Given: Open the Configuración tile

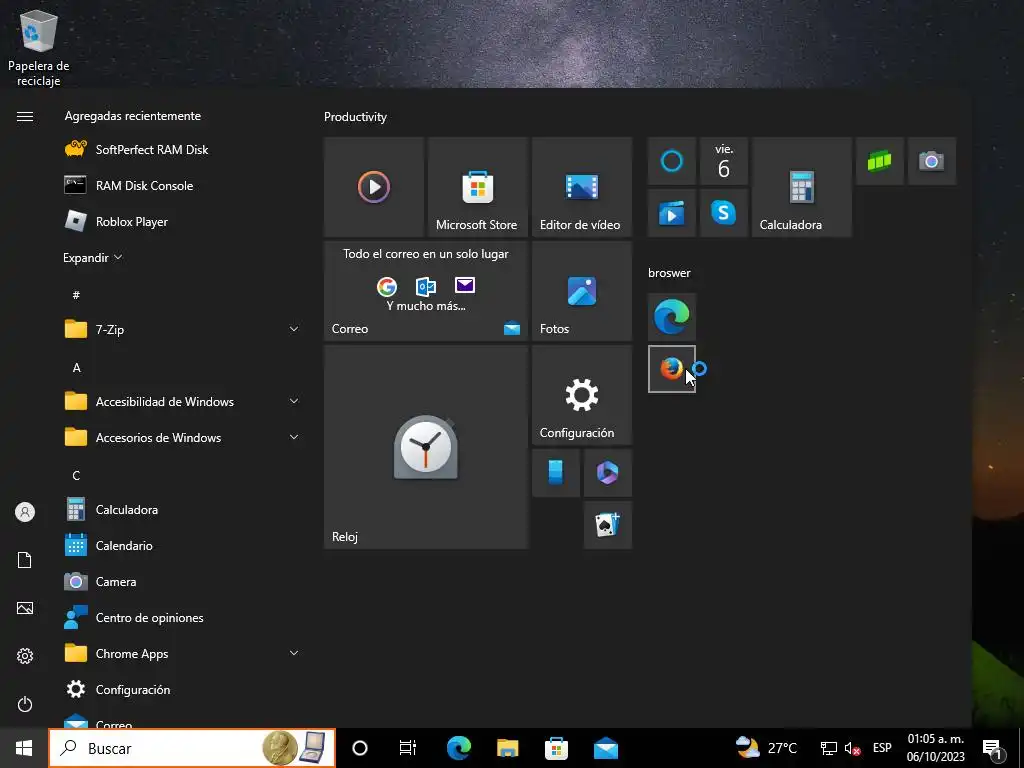Looking at the screenshot, I should [582, 395].
